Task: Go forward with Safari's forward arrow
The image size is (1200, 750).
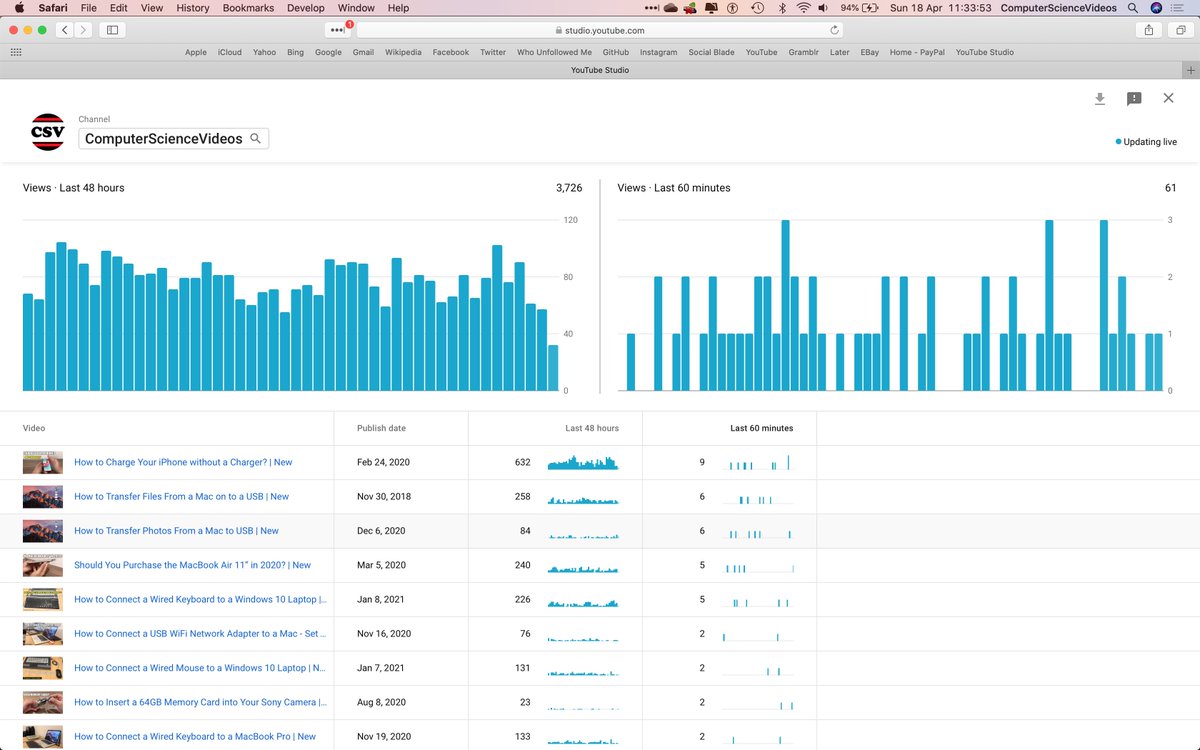Action: click(83, 30)
